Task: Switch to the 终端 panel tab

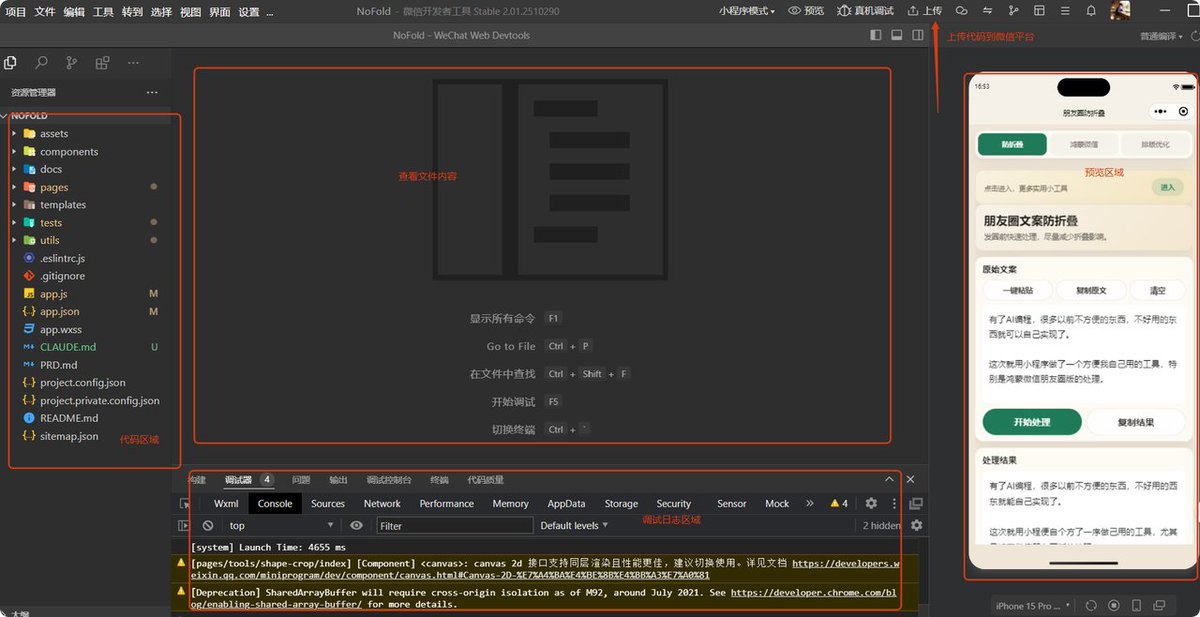Action: pos(439,480)
